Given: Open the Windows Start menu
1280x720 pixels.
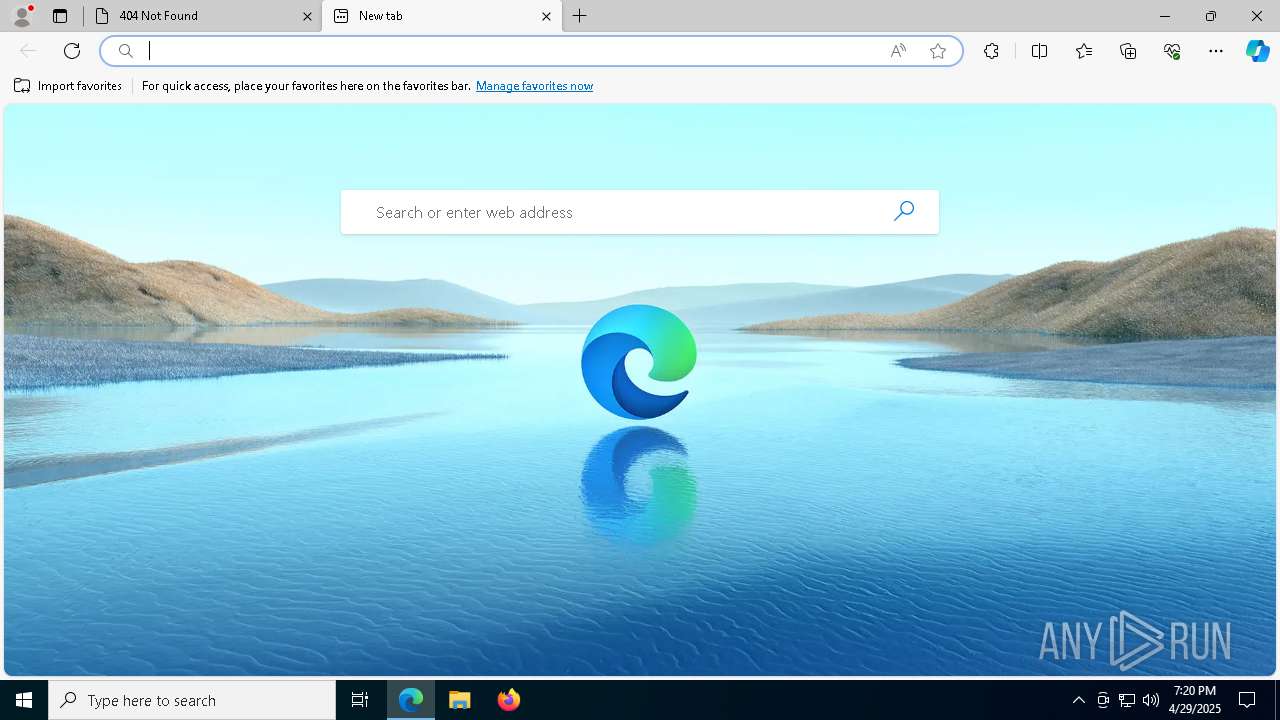Looking at the screenshot, I should pyautogui.click(x=24, y=700).
